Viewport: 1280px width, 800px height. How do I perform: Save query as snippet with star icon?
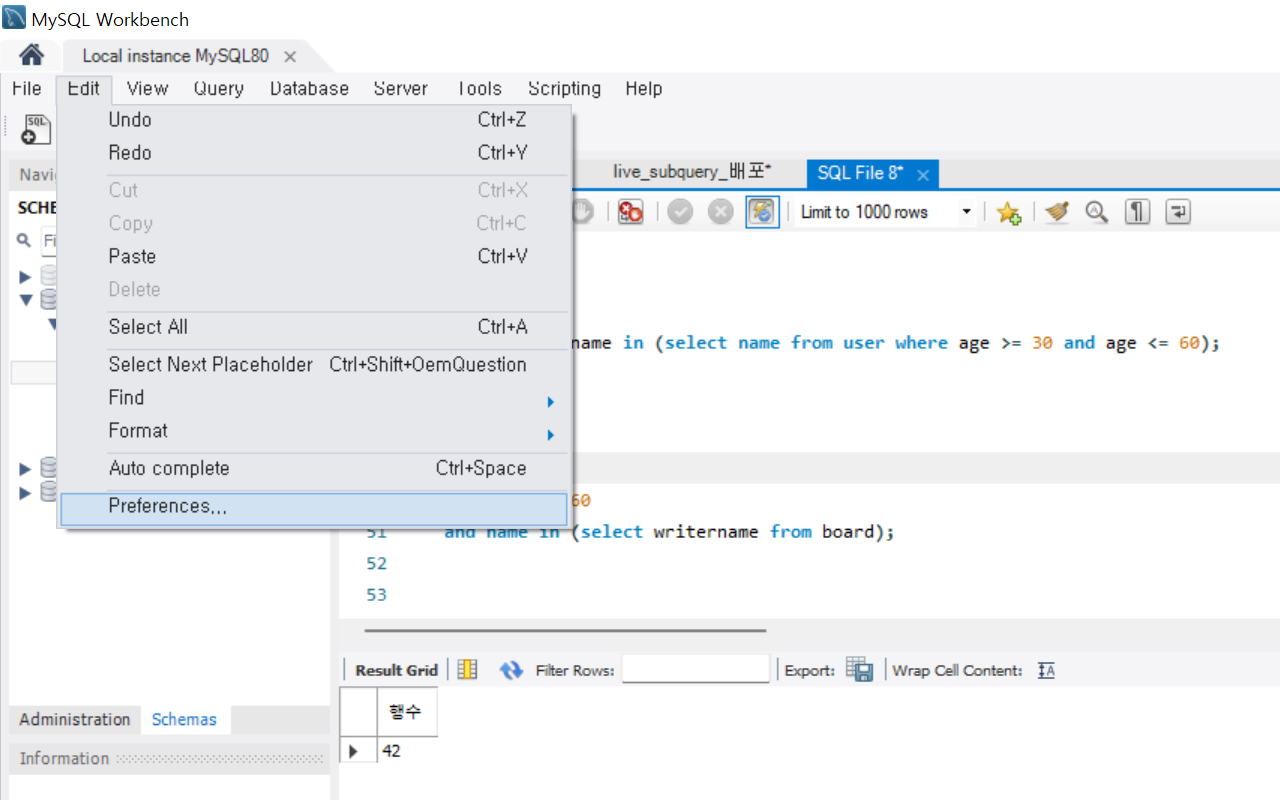[x=1009, y=212]
